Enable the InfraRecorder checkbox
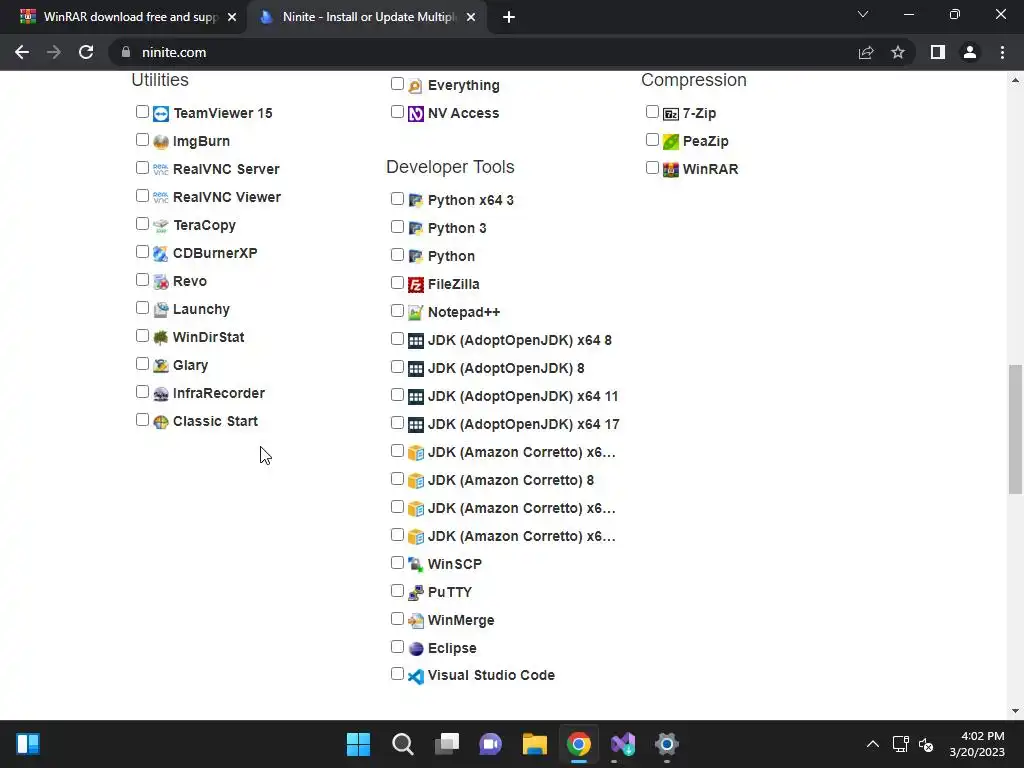 [142, 392]
